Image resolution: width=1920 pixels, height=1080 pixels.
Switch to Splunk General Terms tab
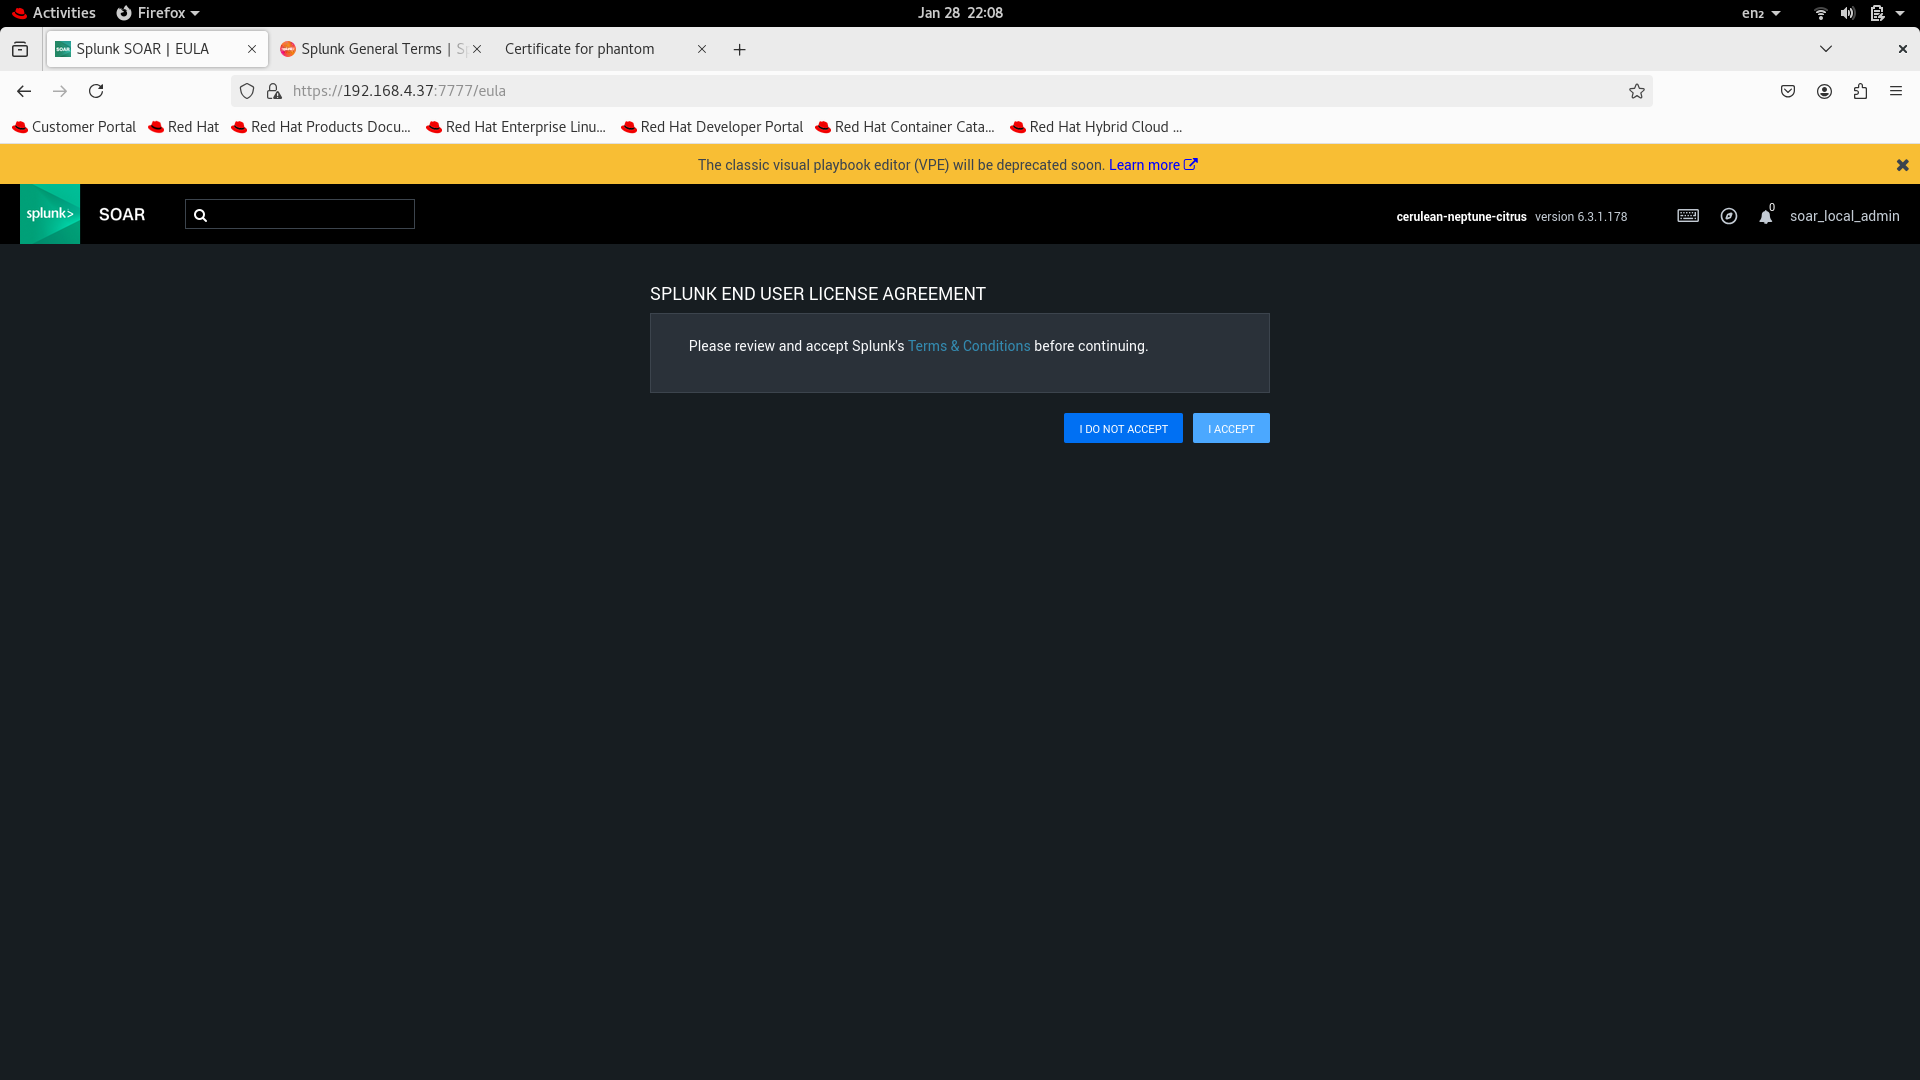pos(372,49)
